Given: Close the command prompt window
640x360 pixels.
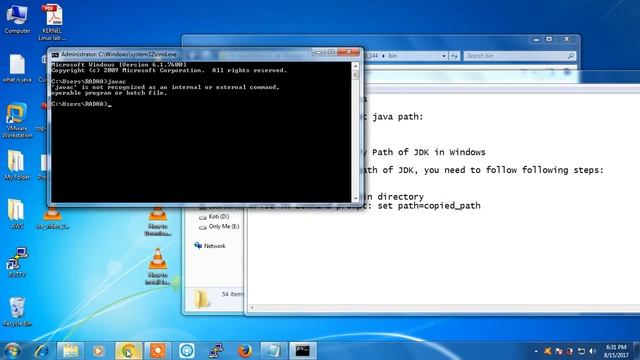Looking at the screenshot, I should [x=349, y=52].
